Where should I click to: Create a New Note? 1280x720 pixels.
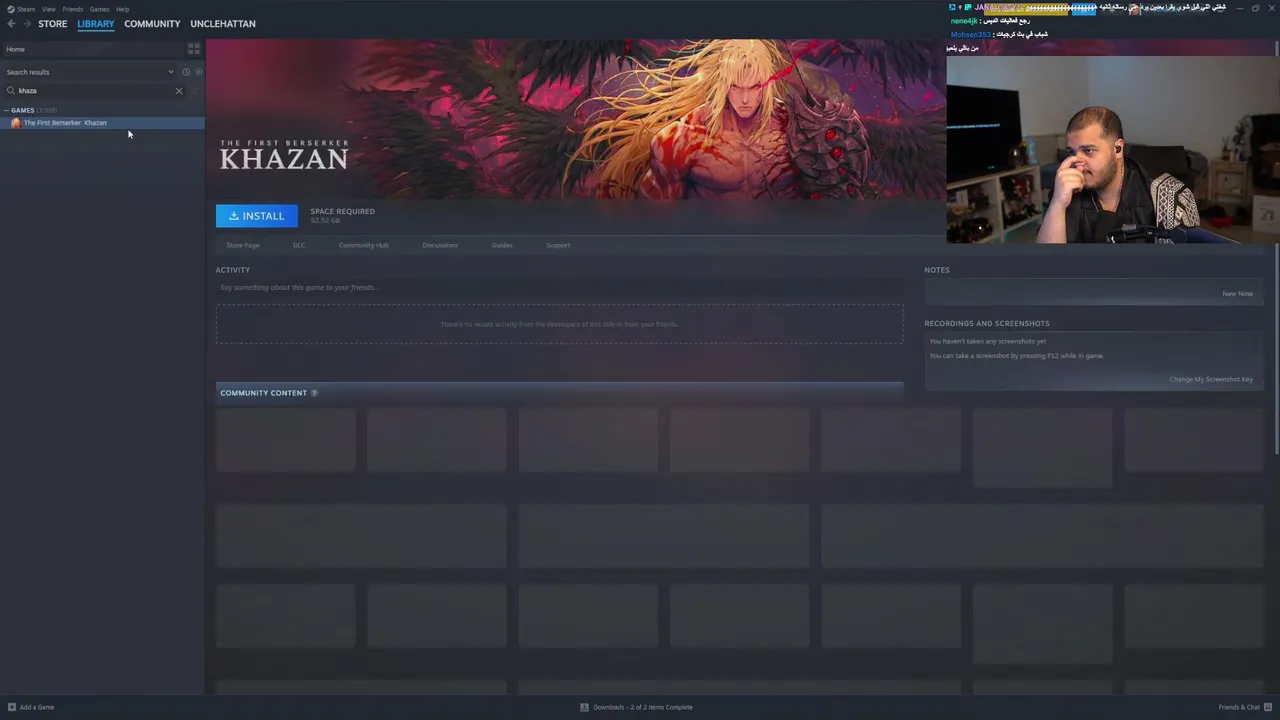[x=1237, y=294]
